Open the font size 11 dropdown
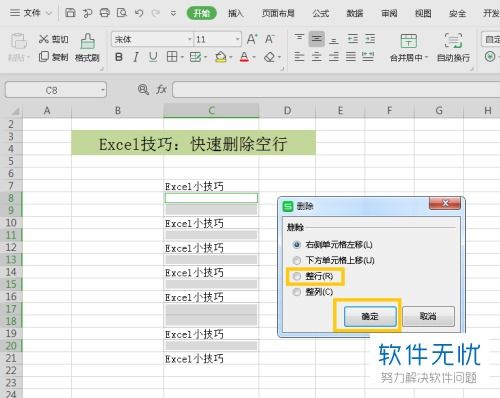The width and height of the screenshot is (500, 398). [237, 39]
